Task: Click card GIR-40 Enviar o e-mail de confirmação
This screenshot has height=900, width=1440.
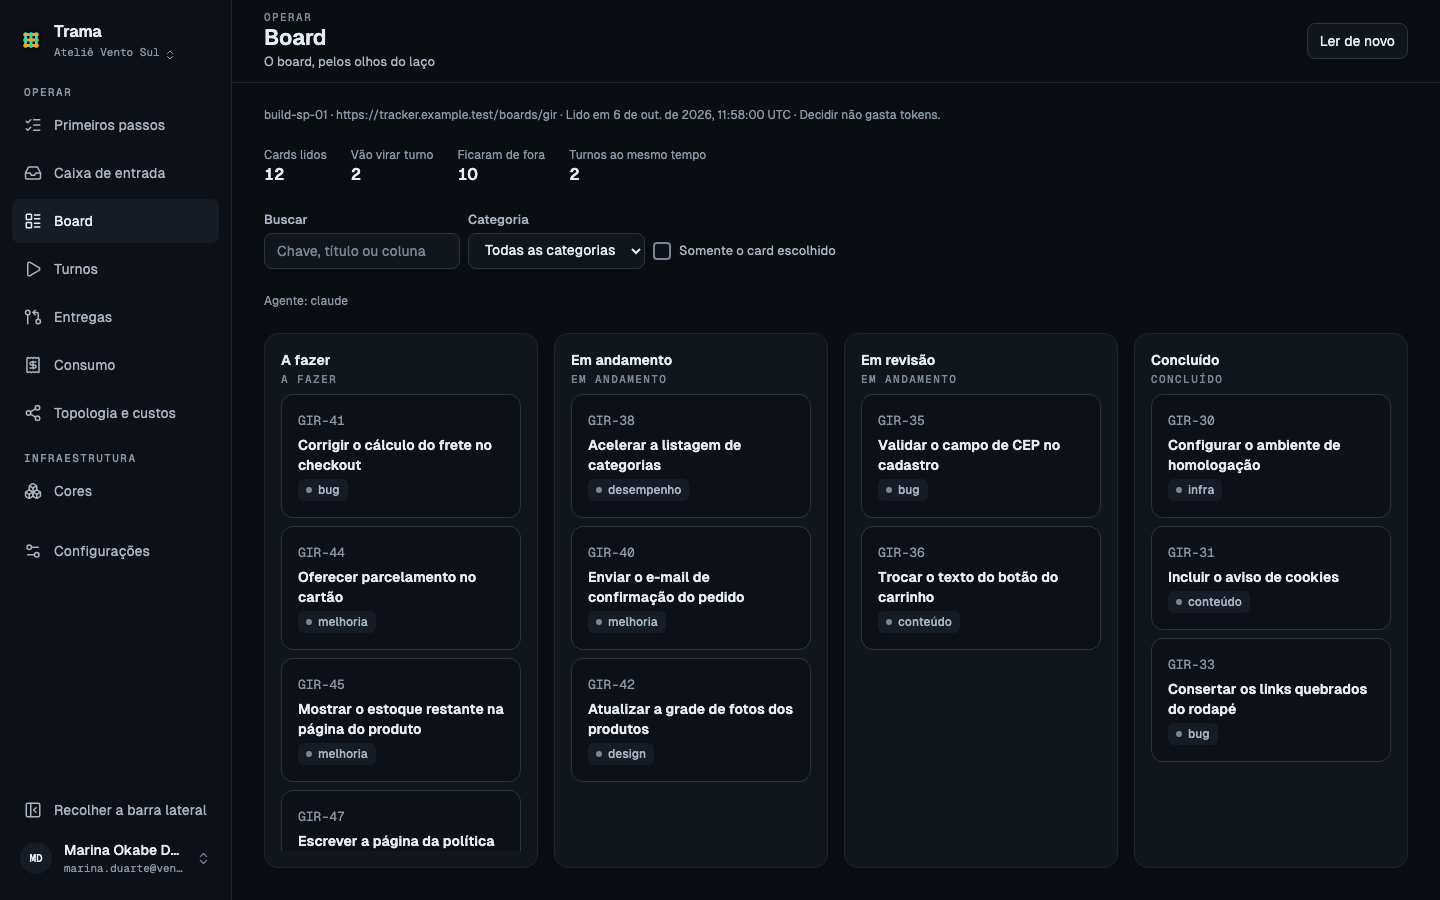Action: click(691, 588)
